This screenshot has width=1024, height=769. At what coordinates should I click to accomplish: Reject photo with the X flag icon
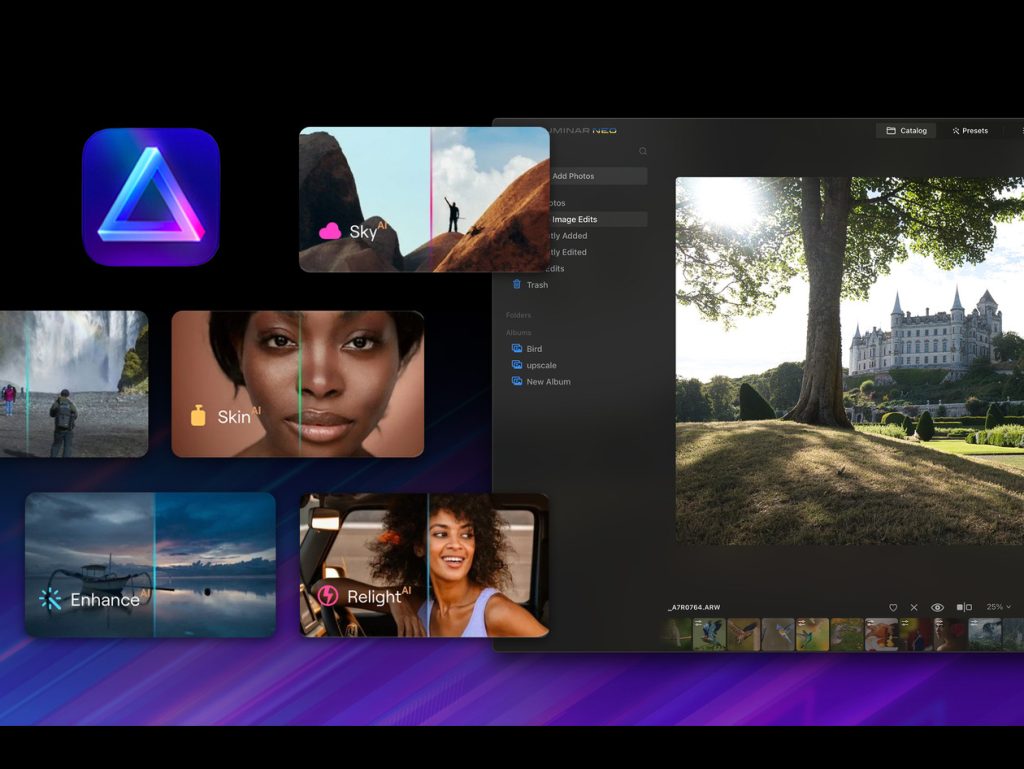tap(914, 608)
